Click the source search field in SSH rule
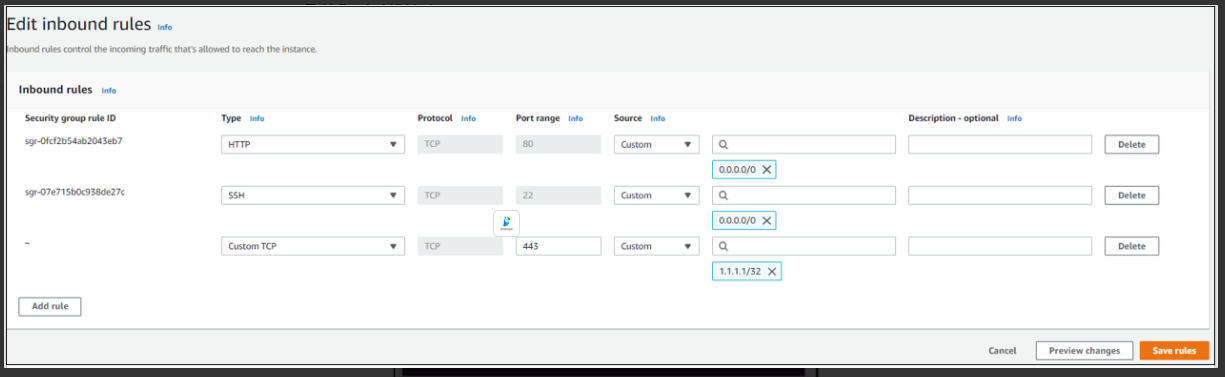 [804, 195]
